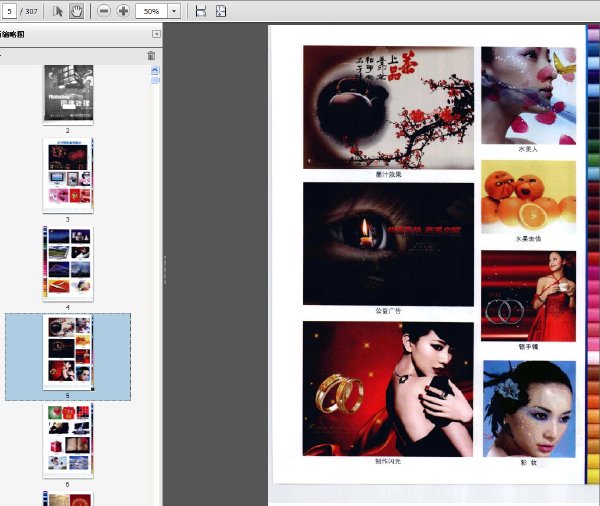The height and width of the screenshot is (506, 600).
Task: Zoom out with the minus button
Action: coord(103,11)
